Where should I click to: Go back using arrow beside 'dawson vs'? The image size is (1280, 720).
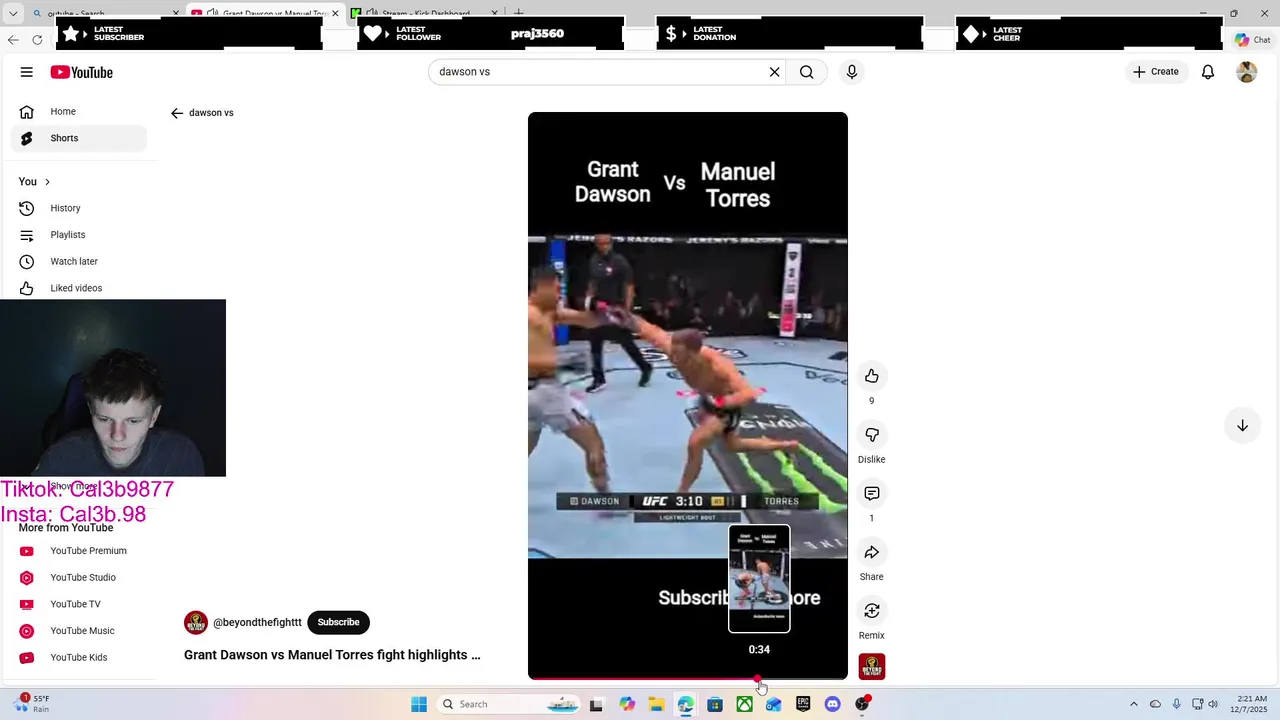[177, 113]
